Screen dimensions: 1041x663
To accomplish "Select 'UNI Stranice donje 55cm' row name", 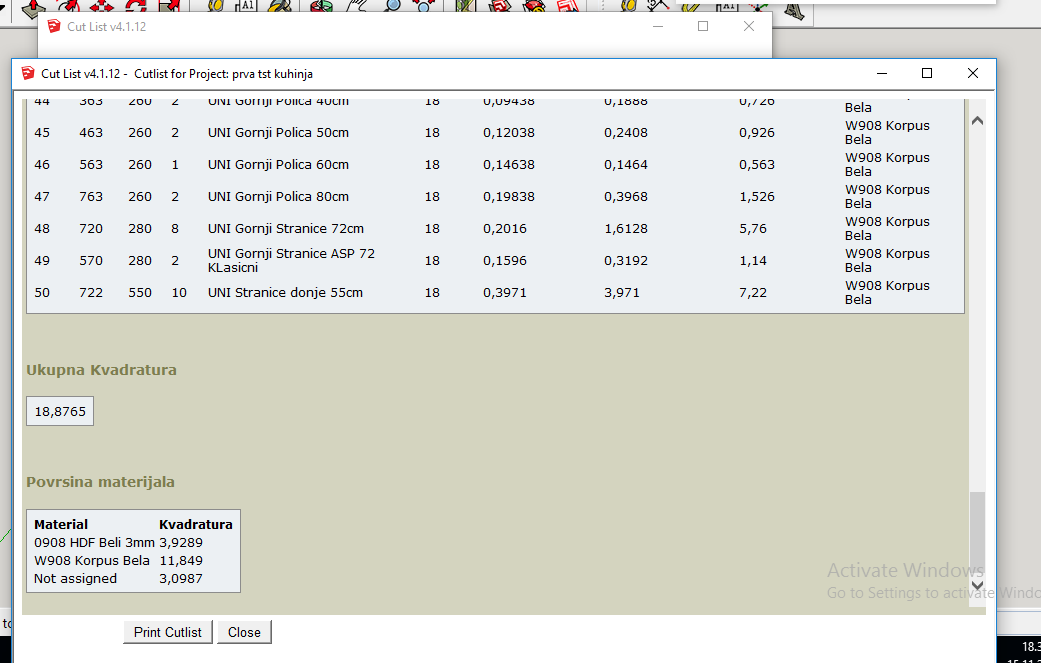I will tap(285, 293).
